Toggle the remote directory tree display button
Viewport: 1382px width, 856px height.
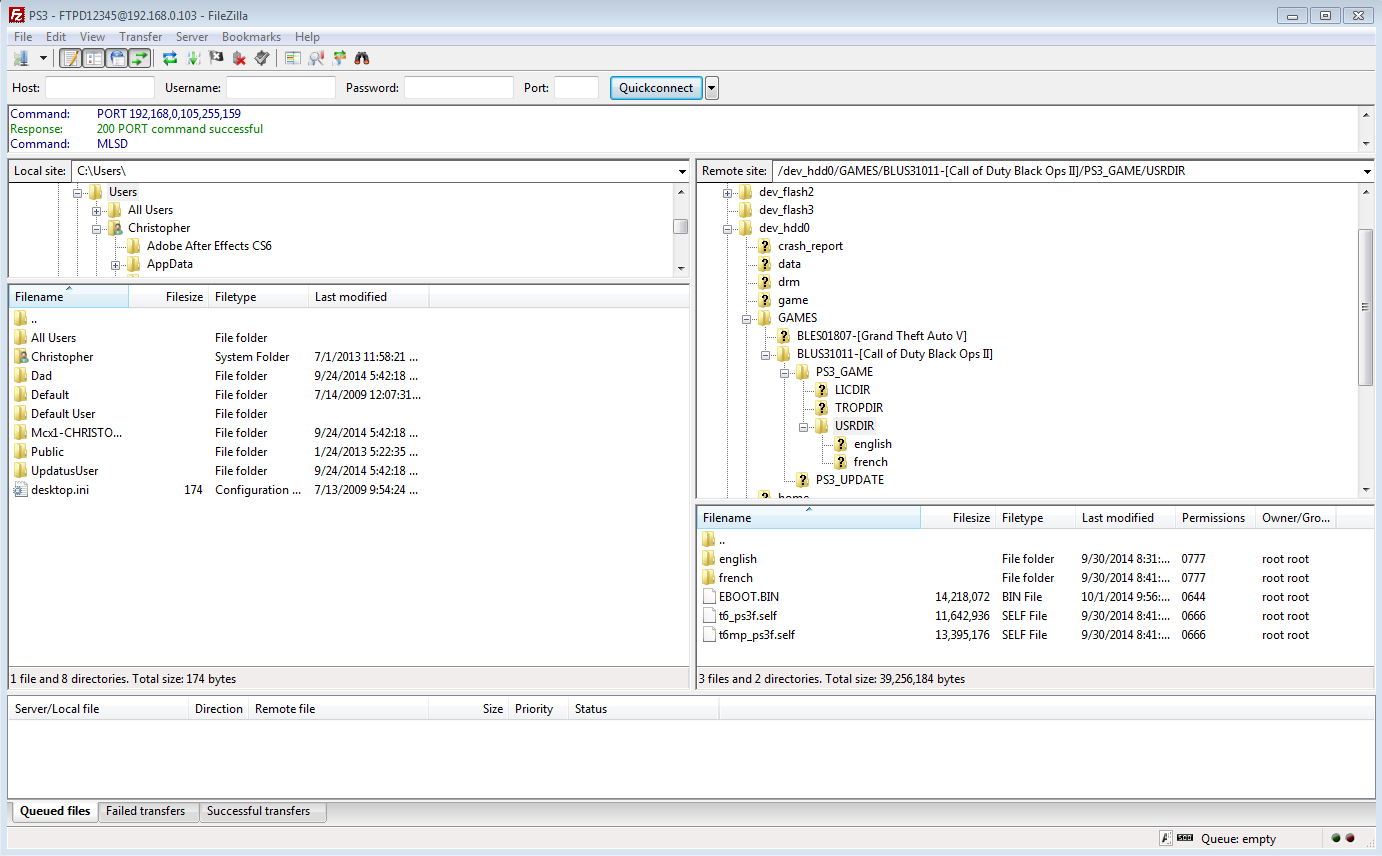117,58
